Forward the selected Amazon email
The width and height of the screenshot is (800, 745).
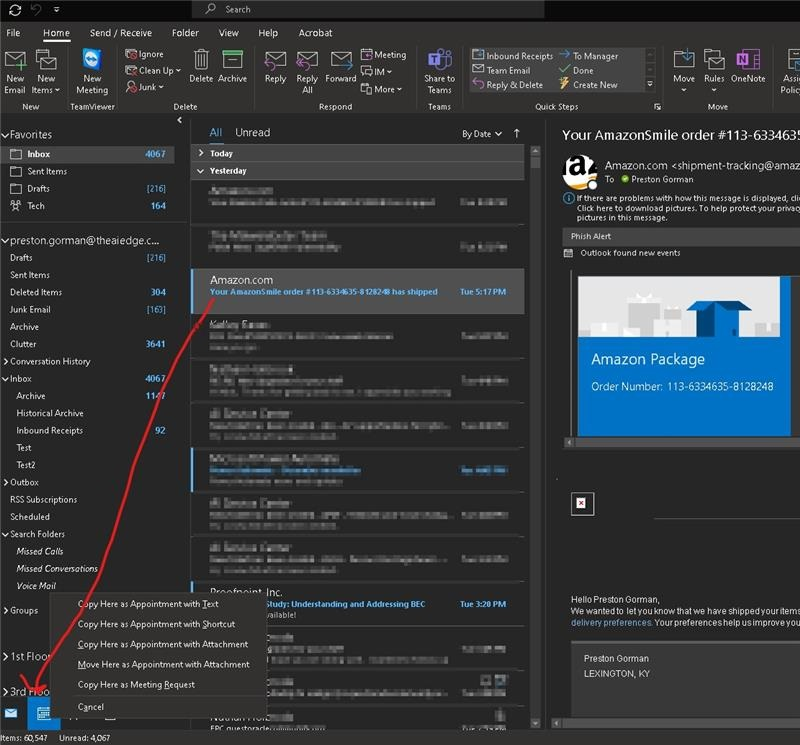tap(341, 62)
